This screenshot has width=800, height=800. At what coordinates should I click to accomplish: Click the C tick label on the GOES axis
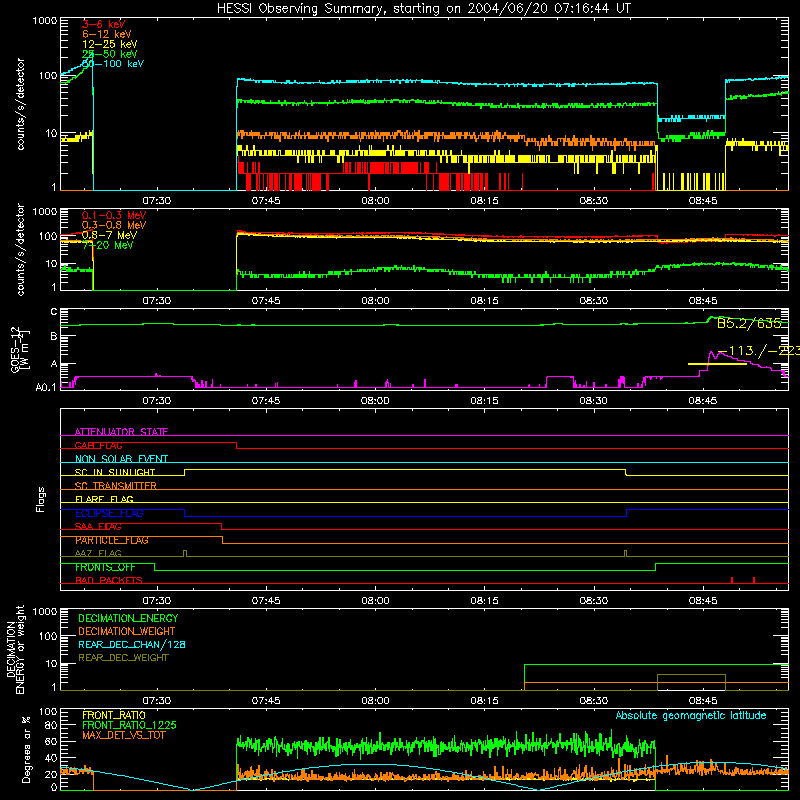(54, 312)
